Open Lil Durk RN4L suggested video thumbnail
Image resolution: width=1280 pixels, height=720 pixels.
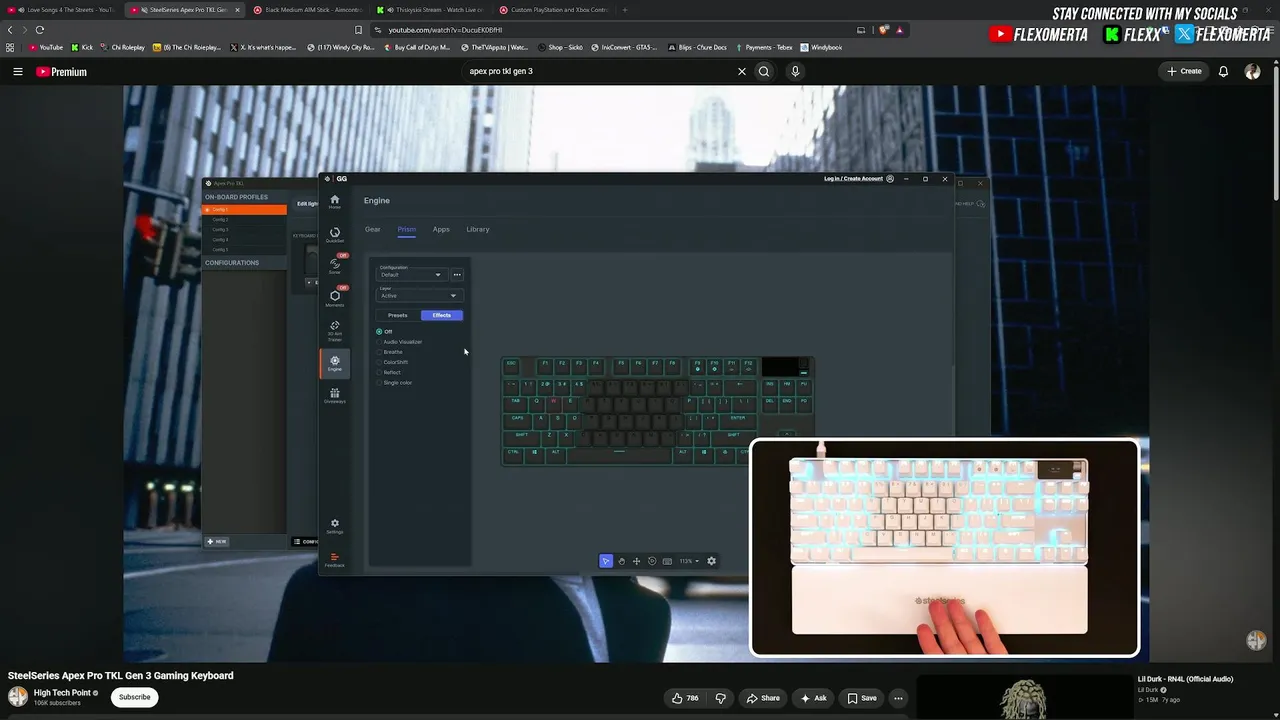(1024, 697)
